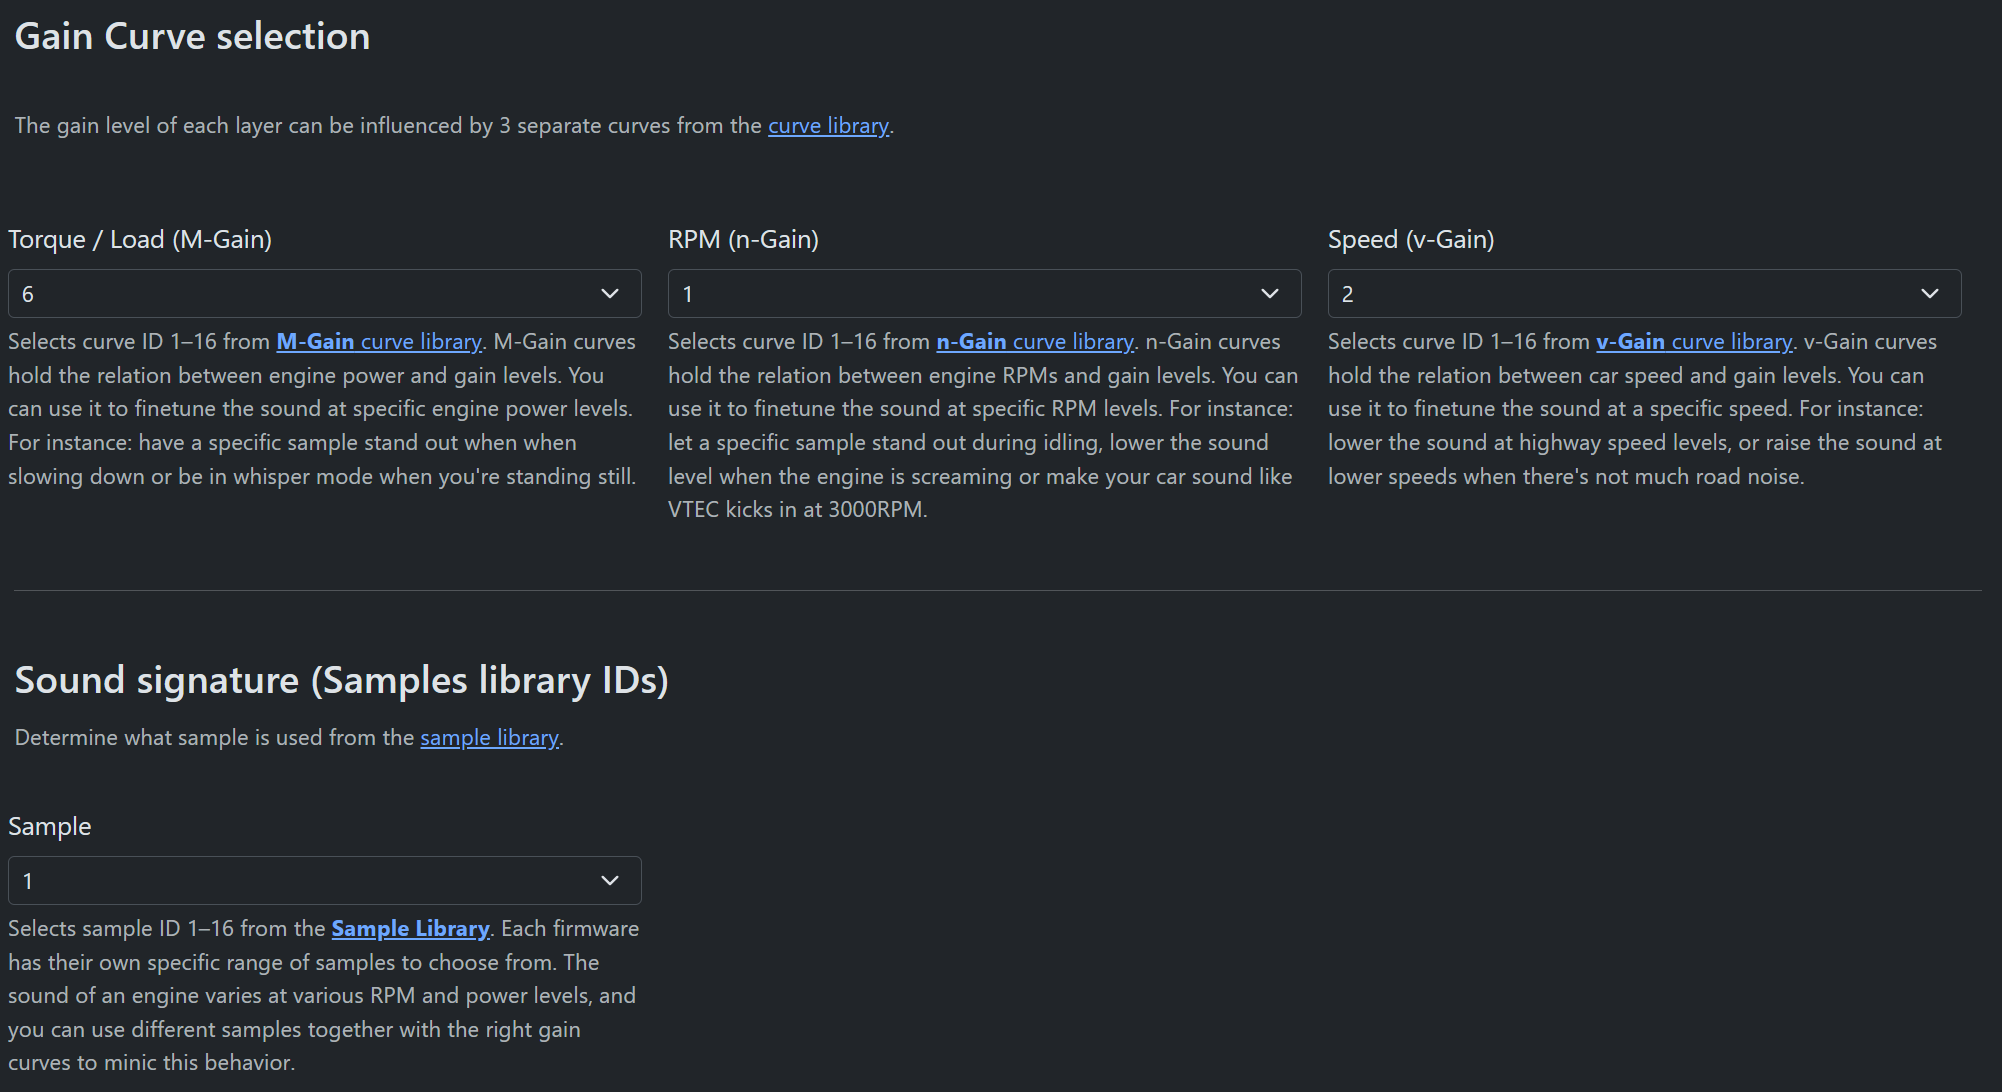Click the chevron arrow in v-Gain select
The image size is (2002, 1092).
[x=1930, y=294]
